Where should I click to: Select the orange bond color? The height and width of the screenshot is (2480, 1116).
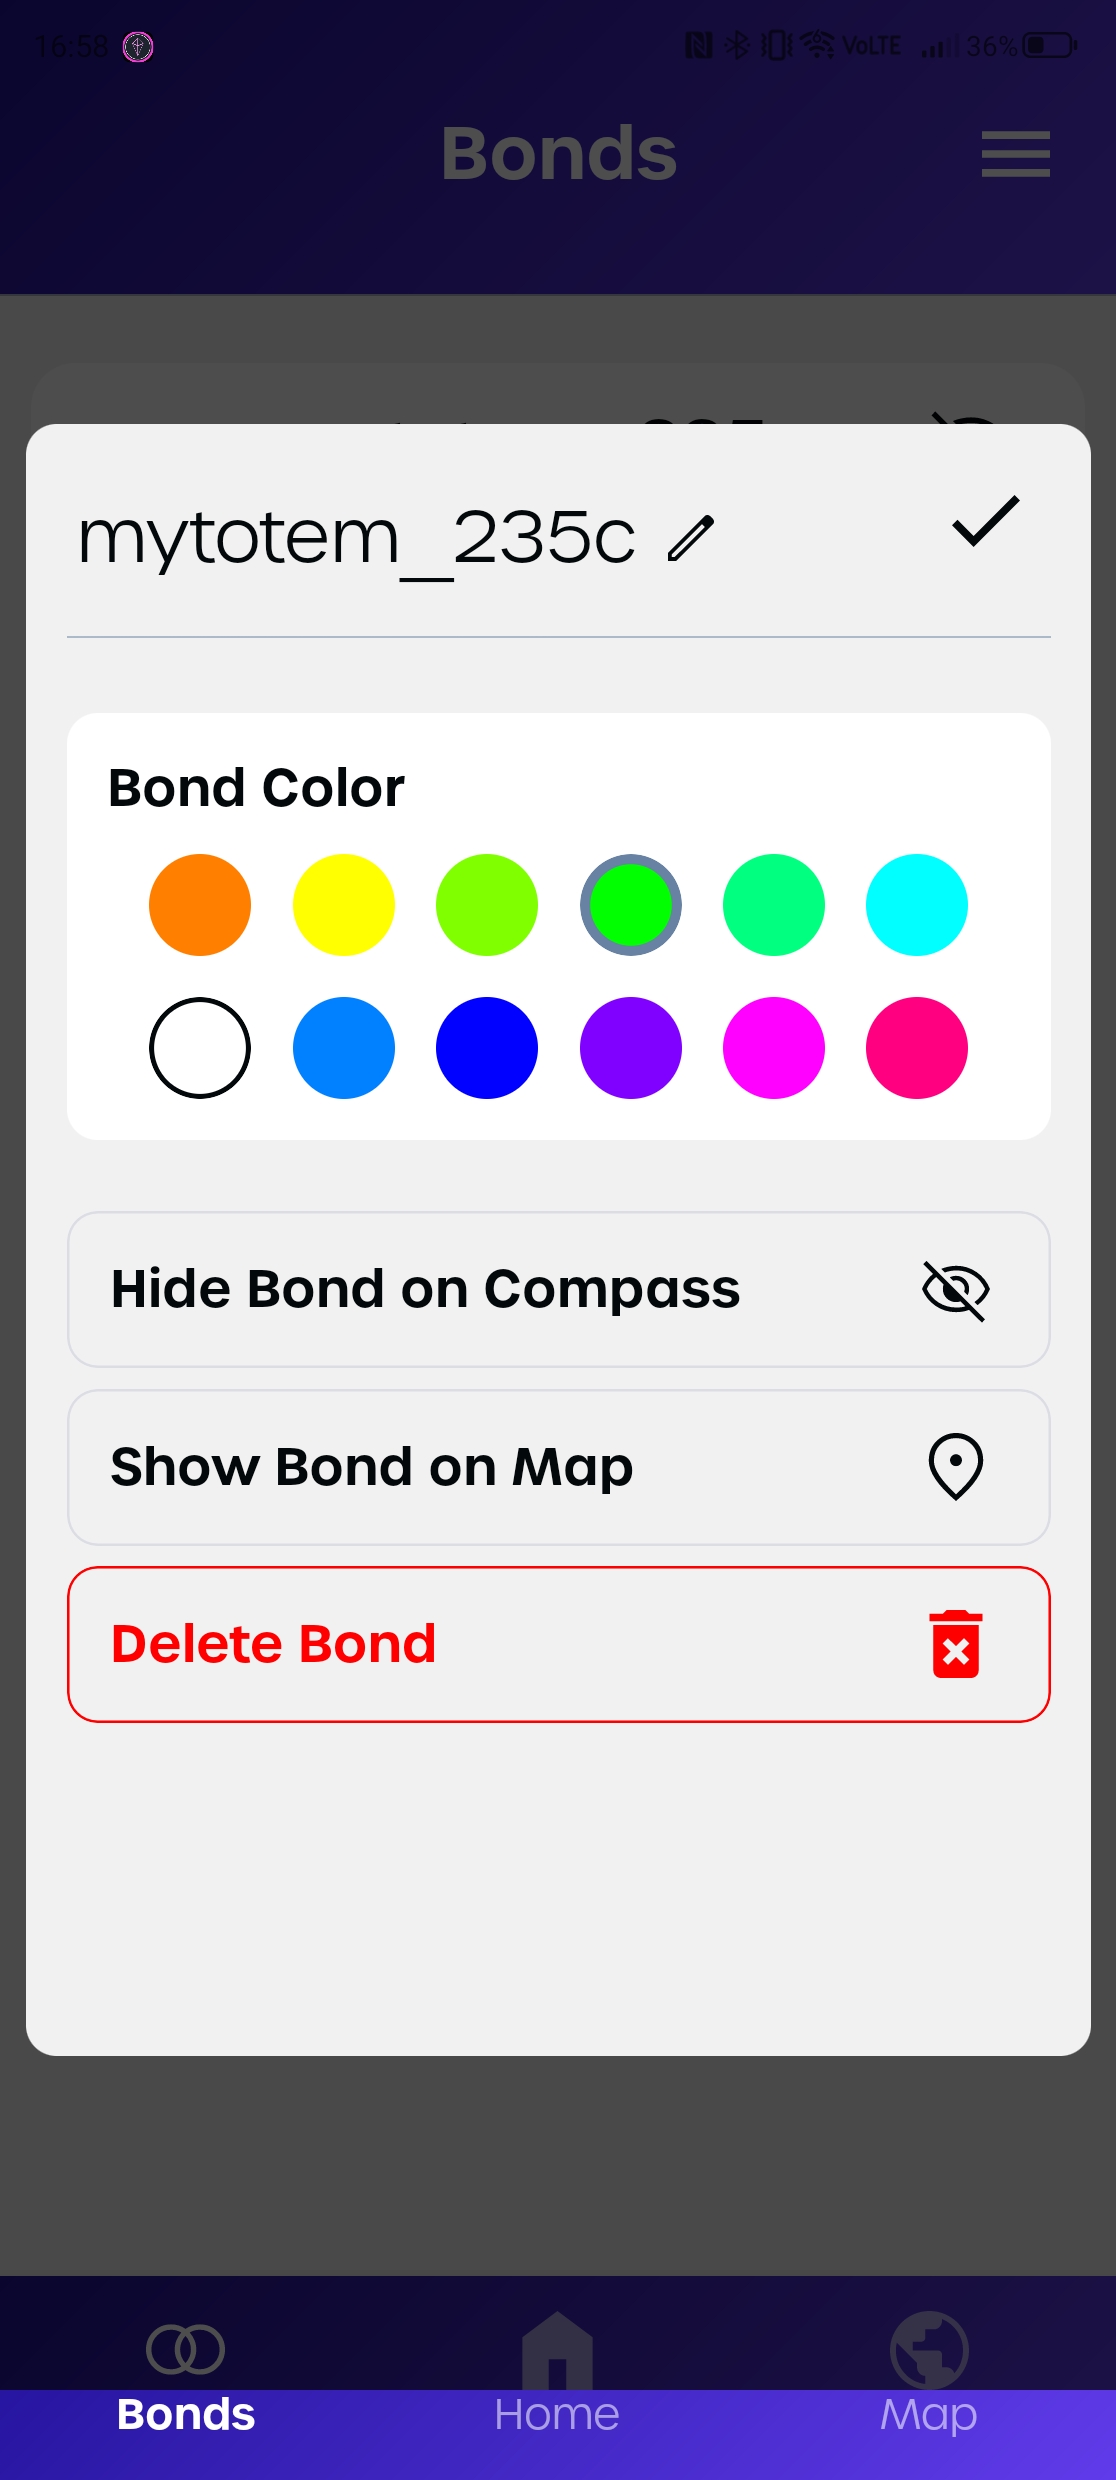click(200, 905)
